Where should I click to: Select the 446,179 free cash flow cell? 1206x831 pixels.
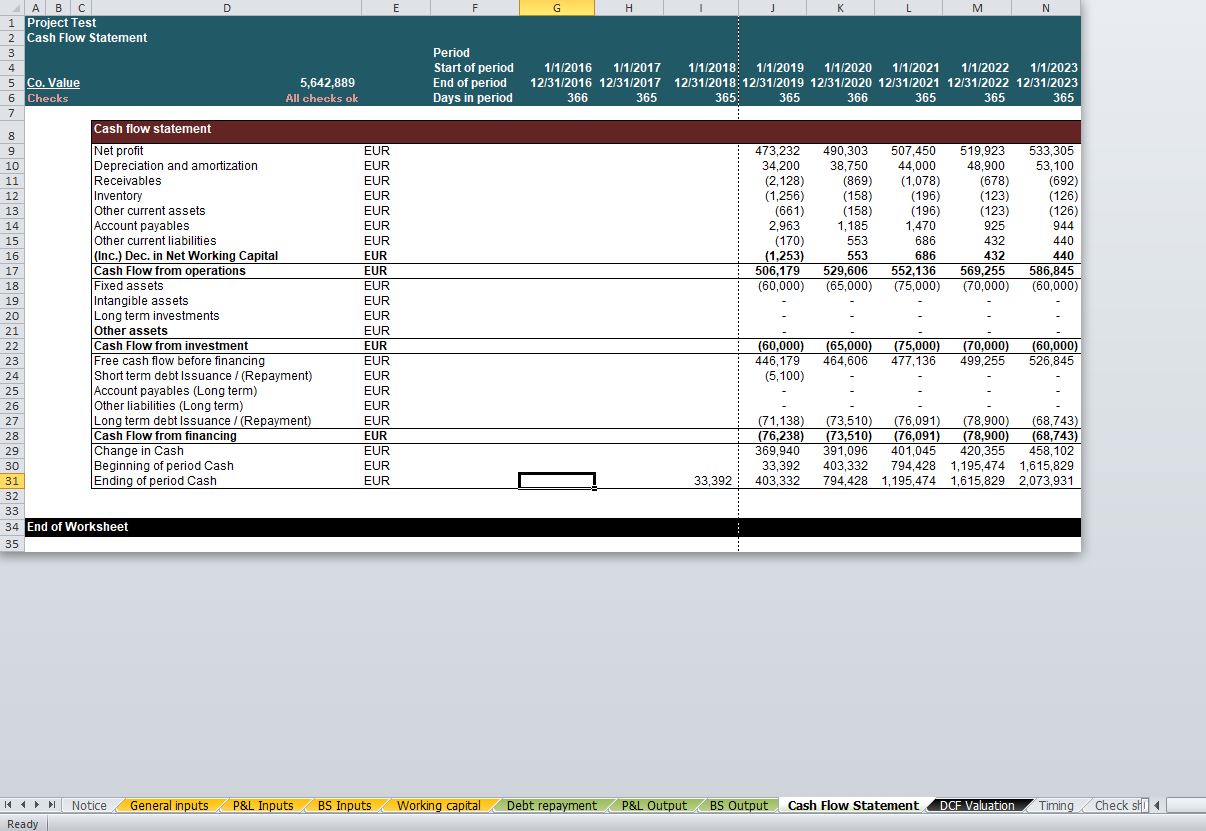click(777, 361)
